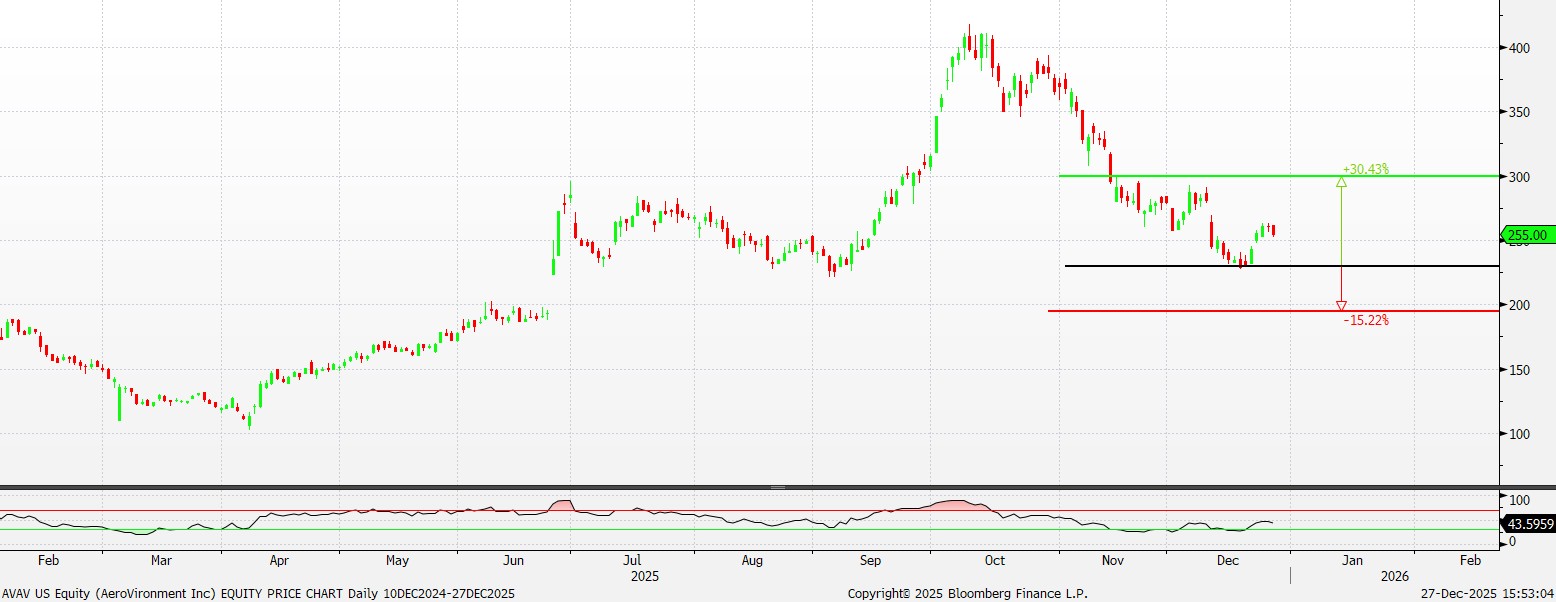Click the 100 label on the RSI axis

click(1520, 500)
